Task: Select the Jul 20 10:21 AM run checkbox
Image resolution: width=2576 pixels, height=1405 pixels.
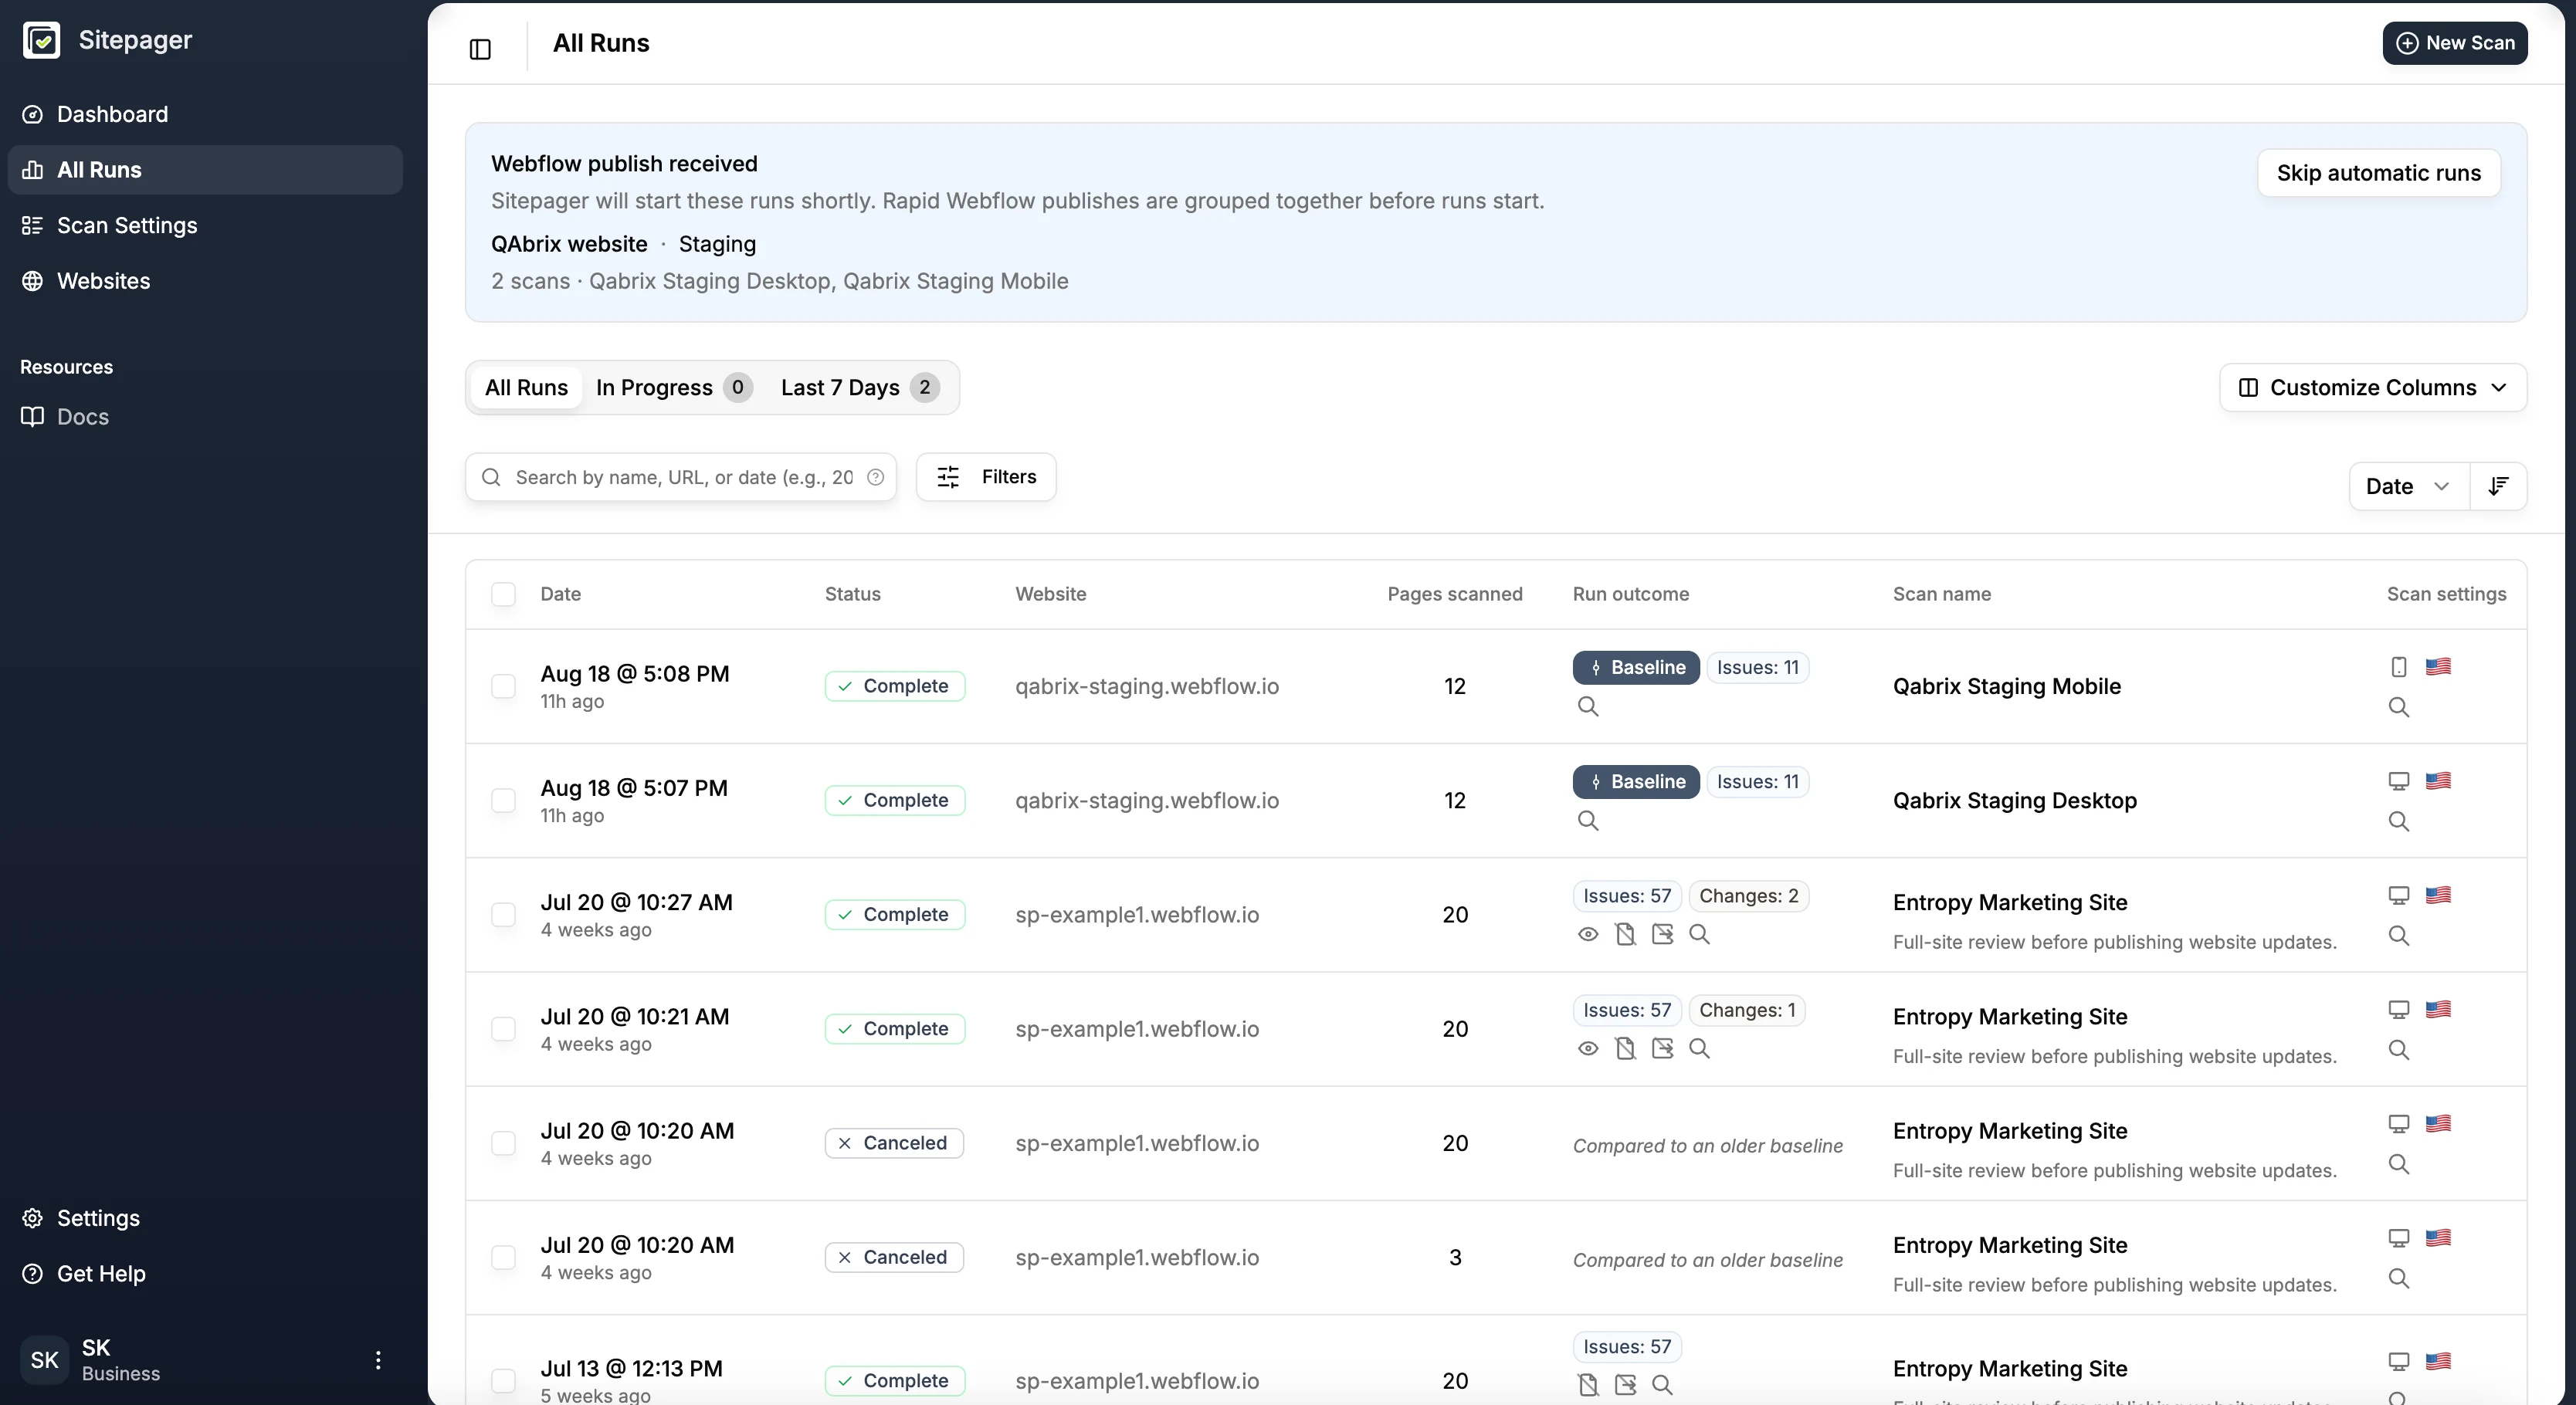Action: point(503,1029)
